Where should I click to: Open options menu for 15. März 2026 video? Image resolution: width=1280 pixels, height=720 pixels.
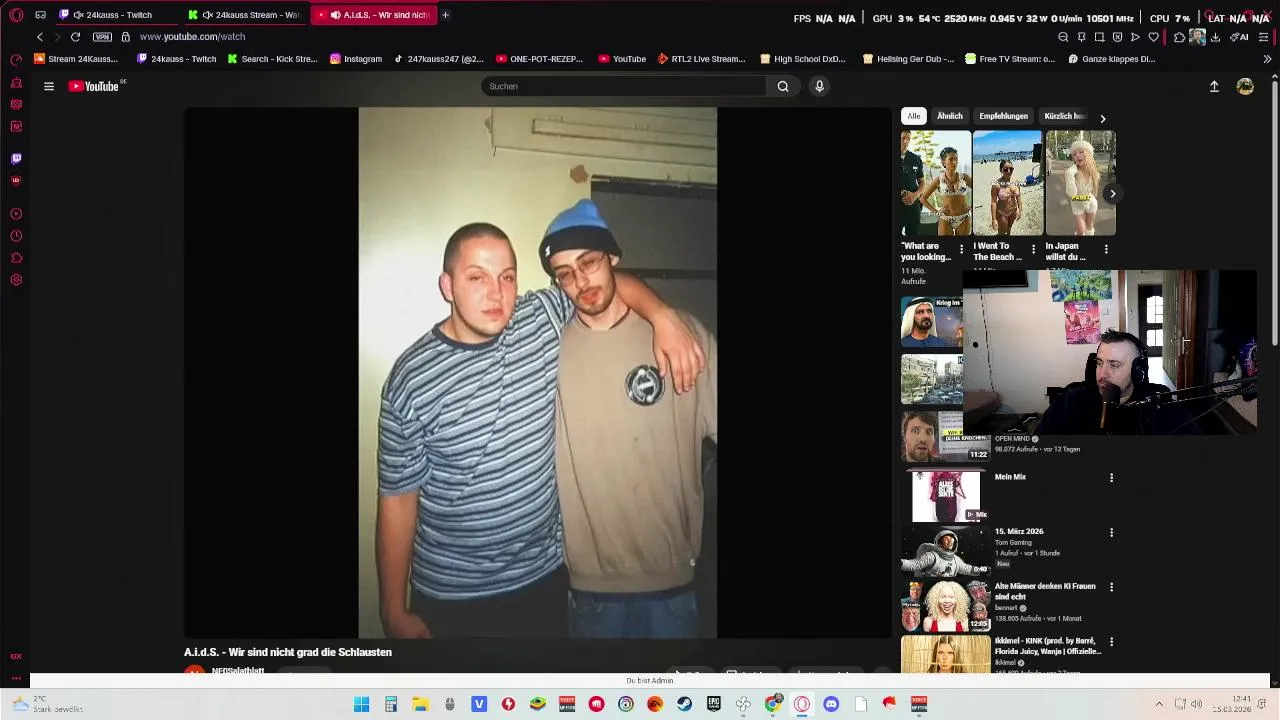1111,533
